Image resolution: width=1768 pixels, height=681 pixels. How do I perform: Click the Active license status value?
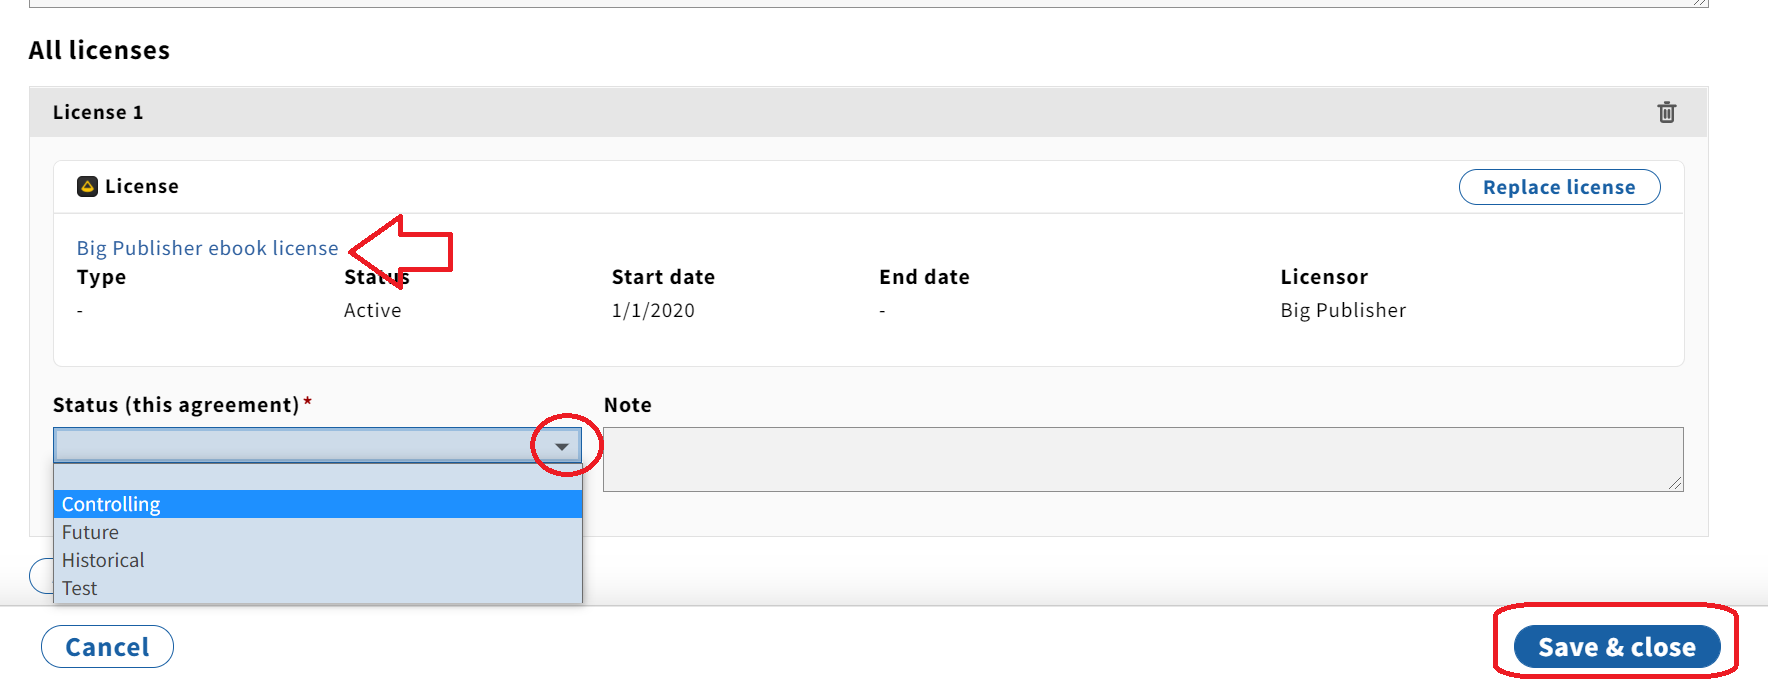tap(372, 310)
